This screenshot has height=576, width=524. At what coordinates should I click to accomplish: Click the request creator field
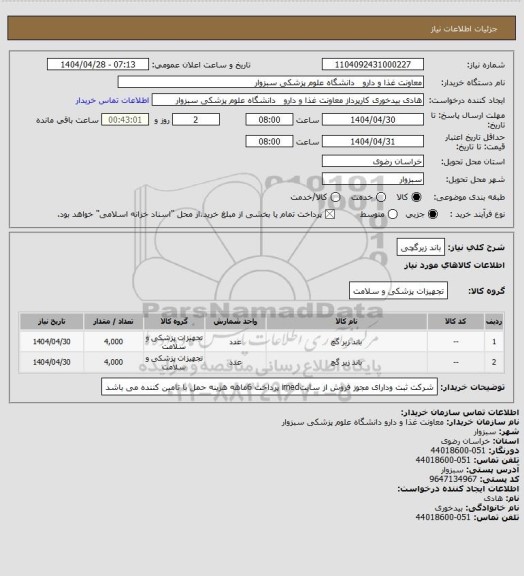click(x=288, y=100)
